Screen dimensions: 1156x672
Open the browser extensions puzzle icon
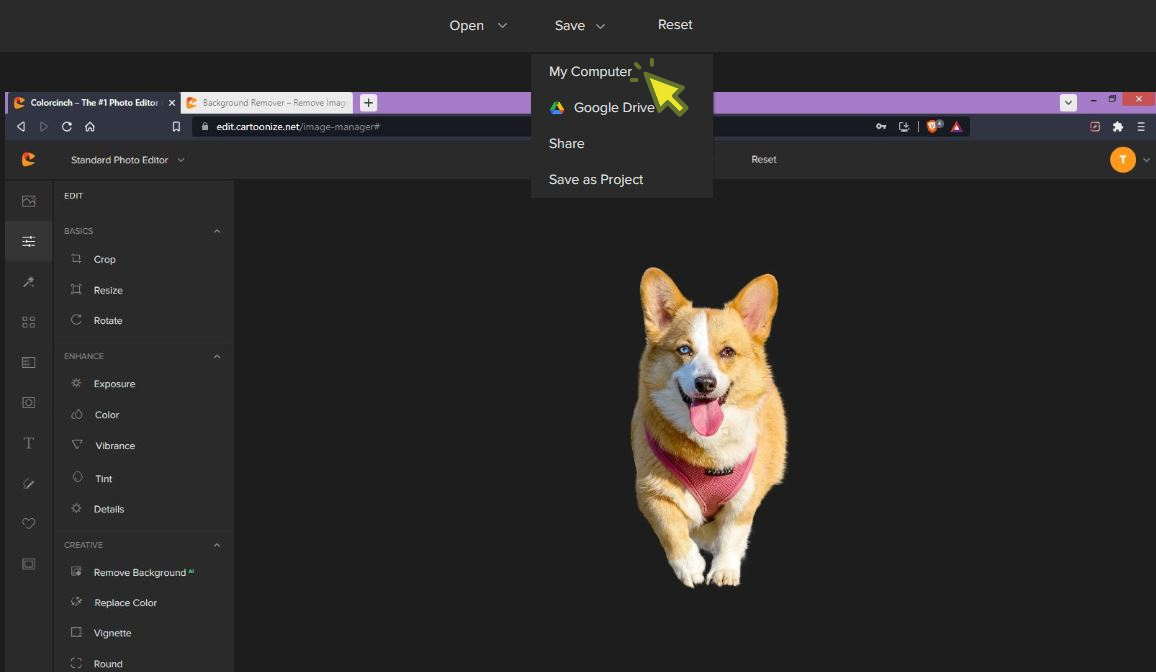(x=1118, y=127)
